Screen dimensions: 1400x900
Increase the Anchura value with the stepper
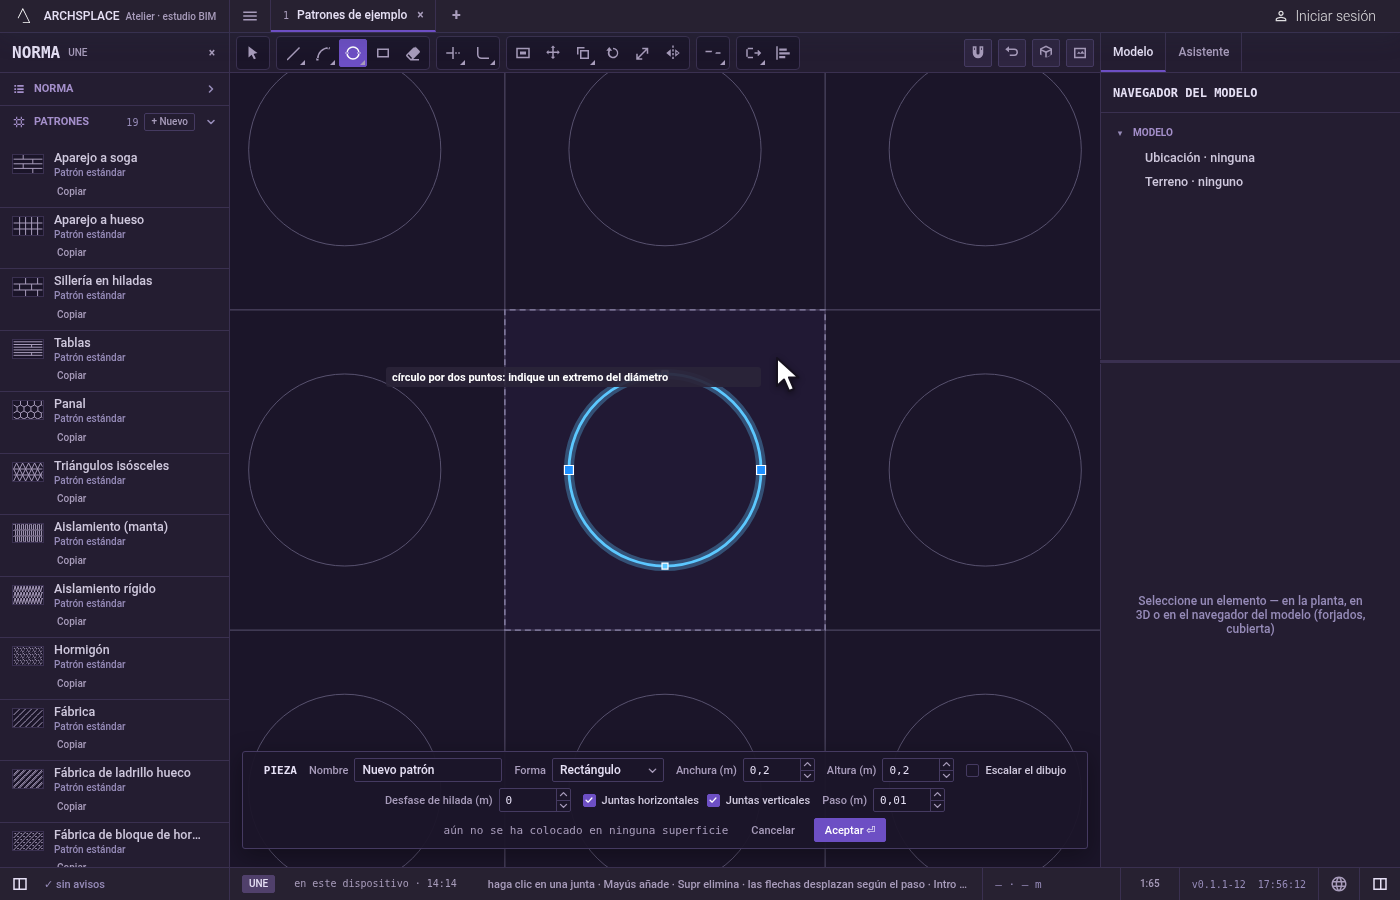(807, 765)
